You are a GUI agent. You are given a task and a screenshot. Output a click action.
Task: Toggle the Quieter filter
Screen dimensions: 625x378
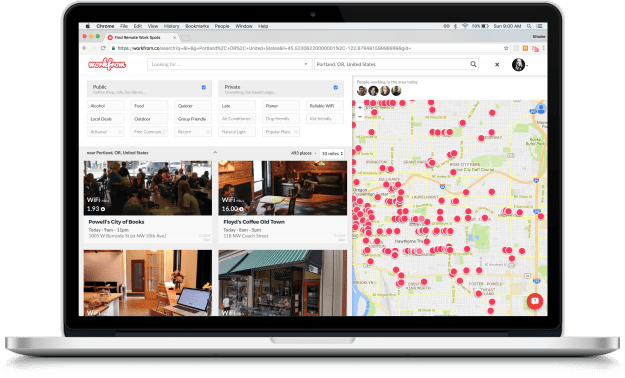click(193, 106)
